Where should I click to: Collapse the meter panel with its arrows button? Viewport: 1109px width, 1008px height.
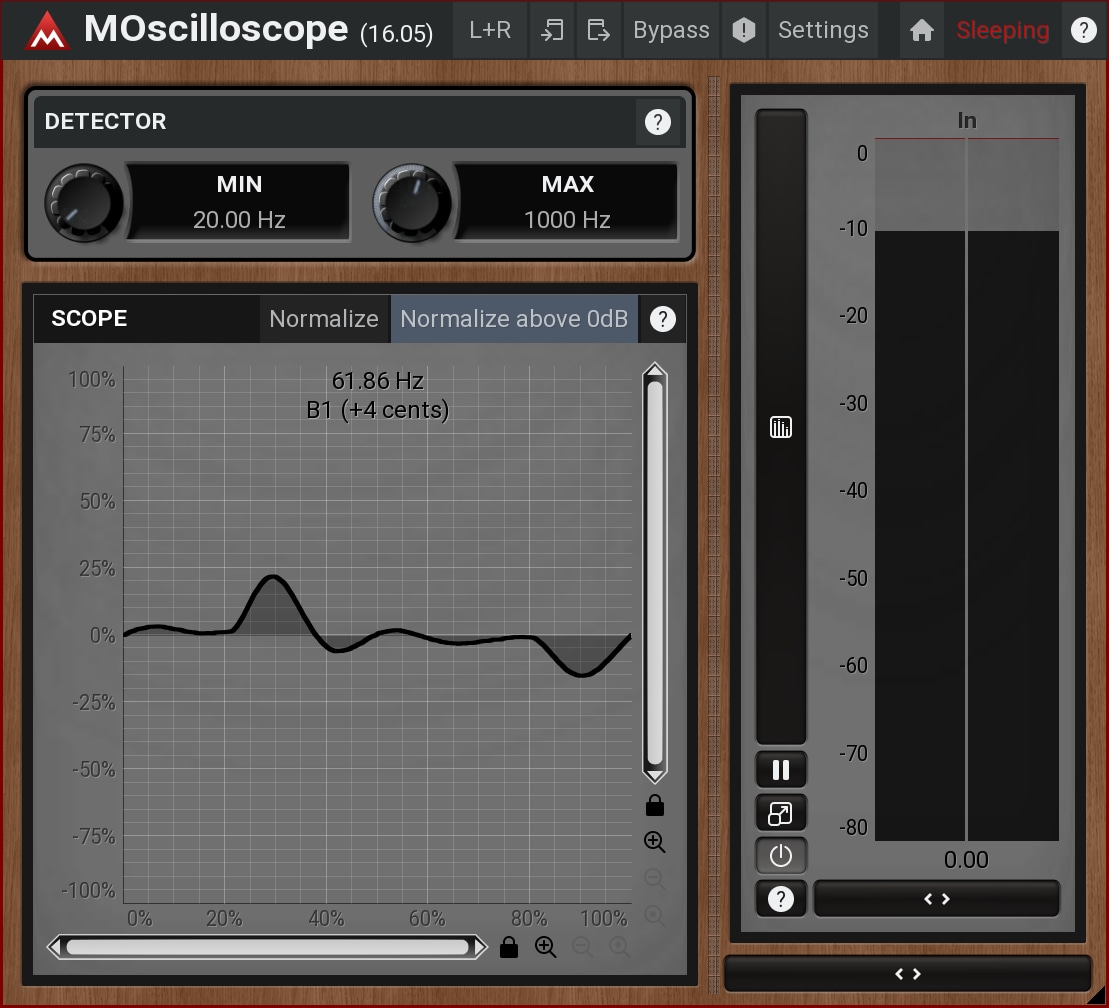point(936,899)
